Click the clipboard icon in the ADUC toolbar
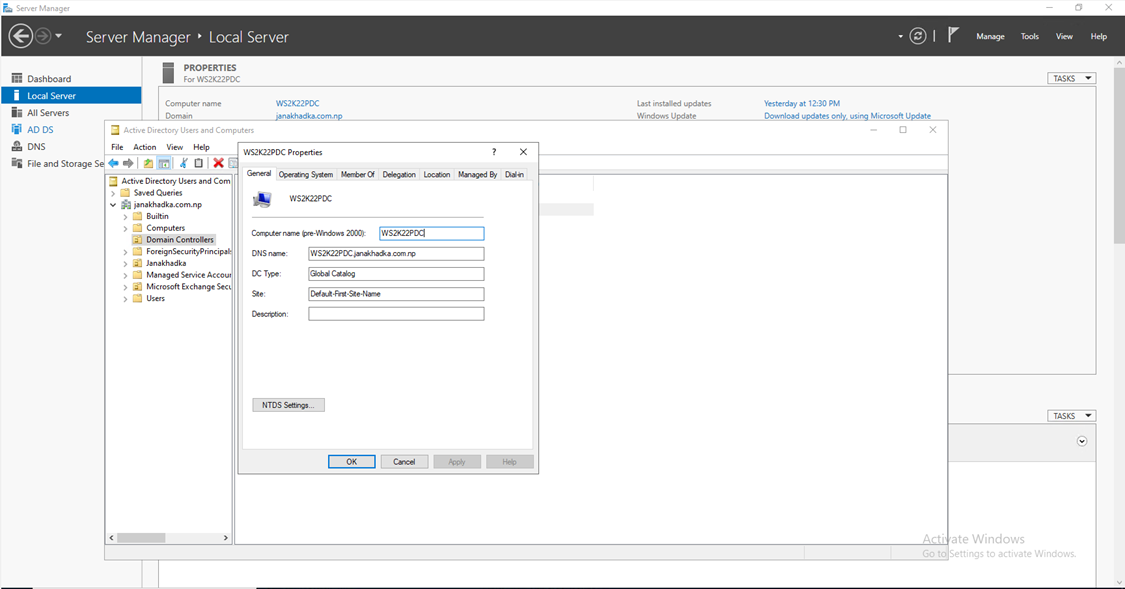The width and height of the screenshot is (1125, 589). tap(198, 163)
